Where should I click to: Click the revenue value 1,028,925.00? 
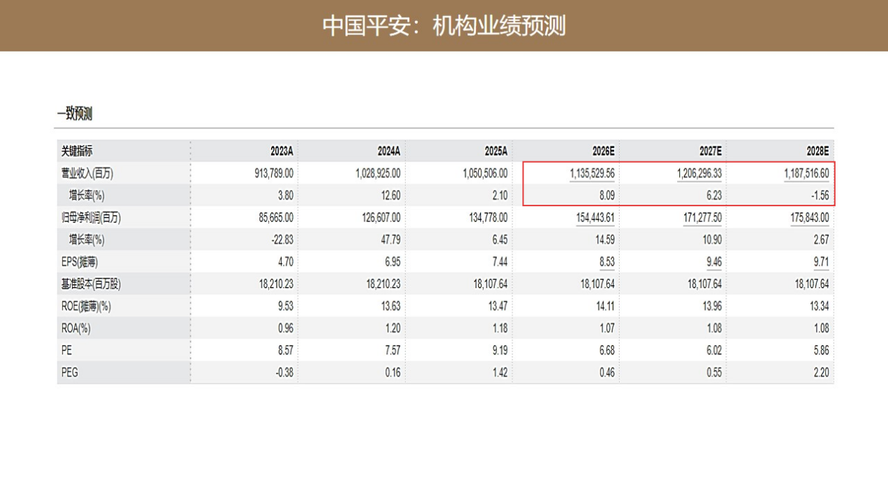coord(378,173)
